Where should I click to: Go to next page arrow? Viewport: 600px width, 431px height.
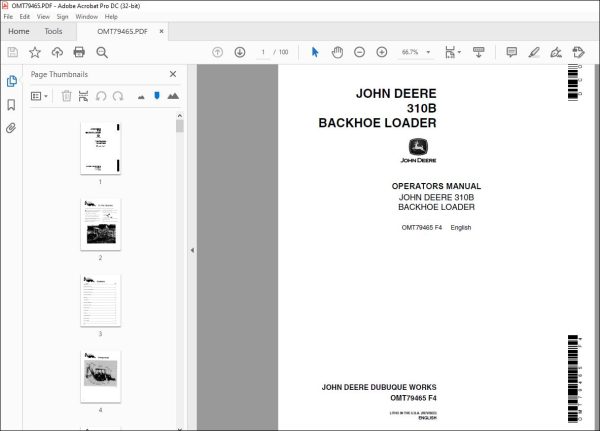click(x=240, y=52)
